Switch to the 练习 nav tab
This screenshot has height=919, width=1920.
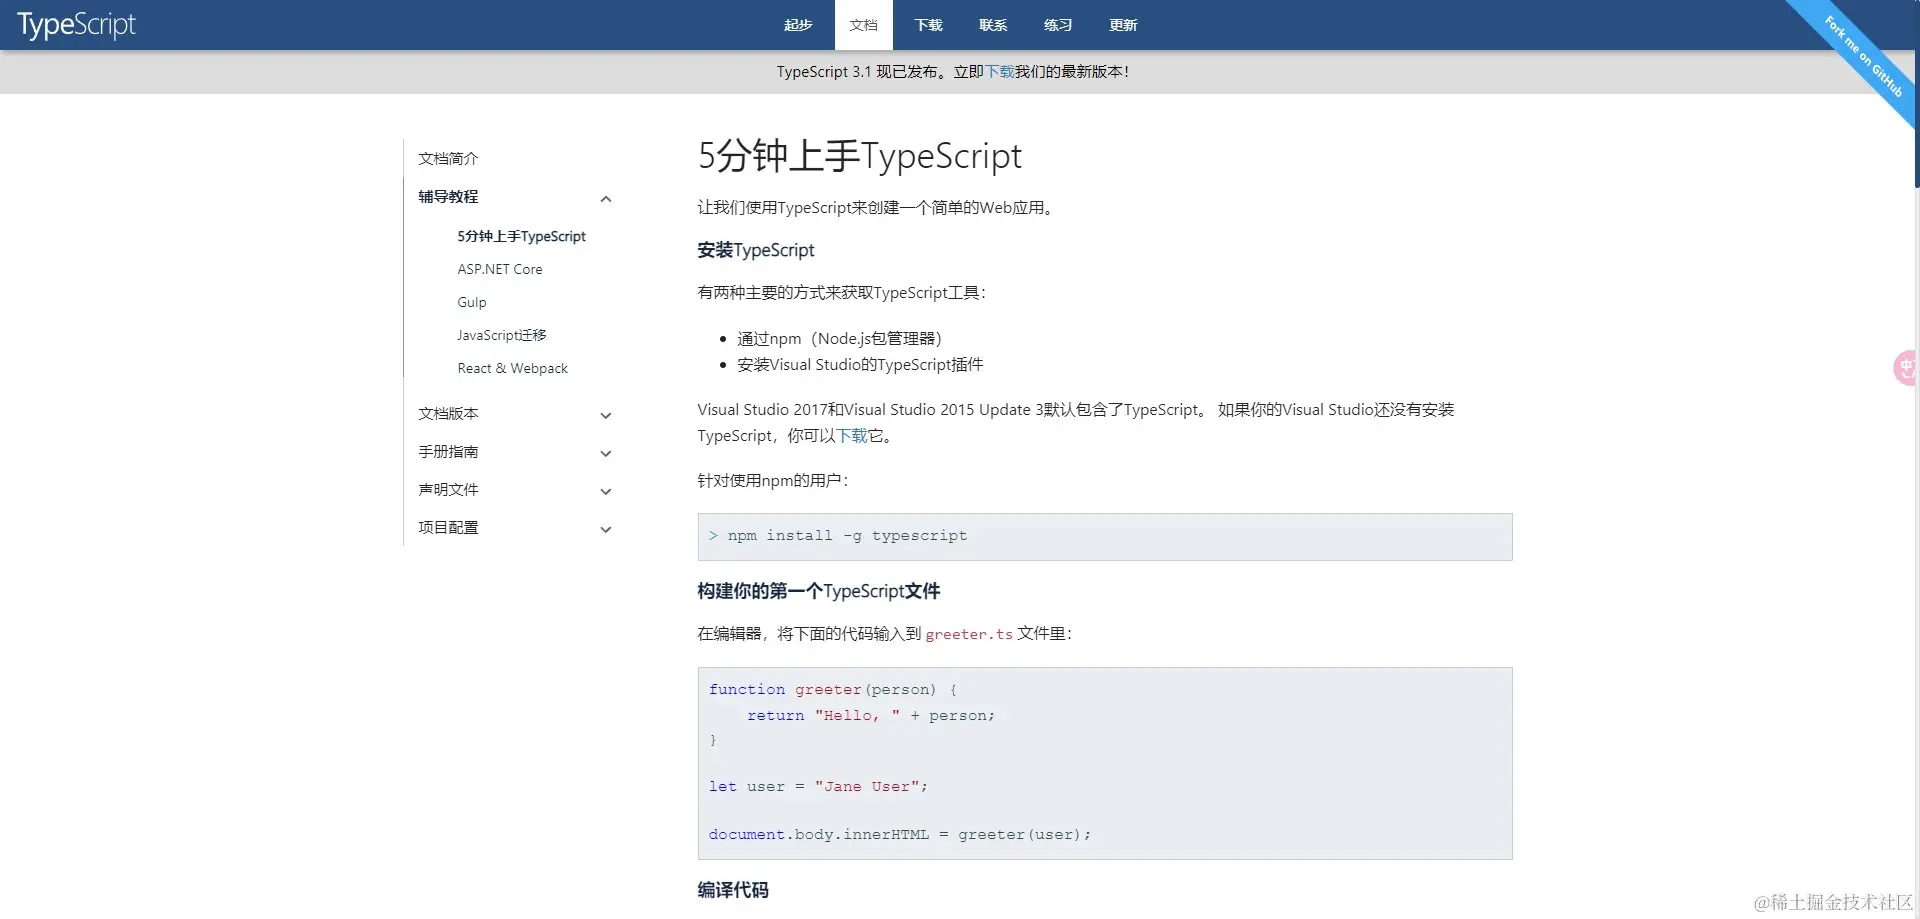tap(1058, 25)
